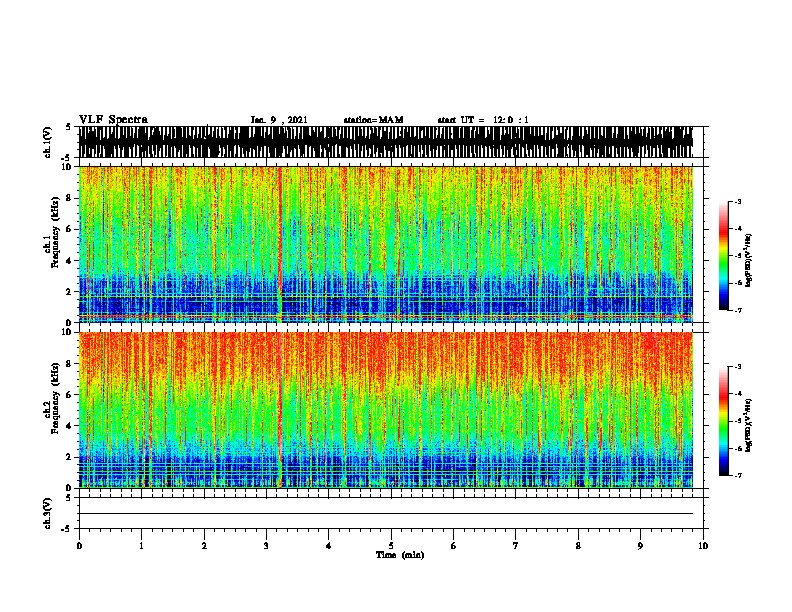Click inside the ch.1 spectrogram panel

[x=385, y=244]
